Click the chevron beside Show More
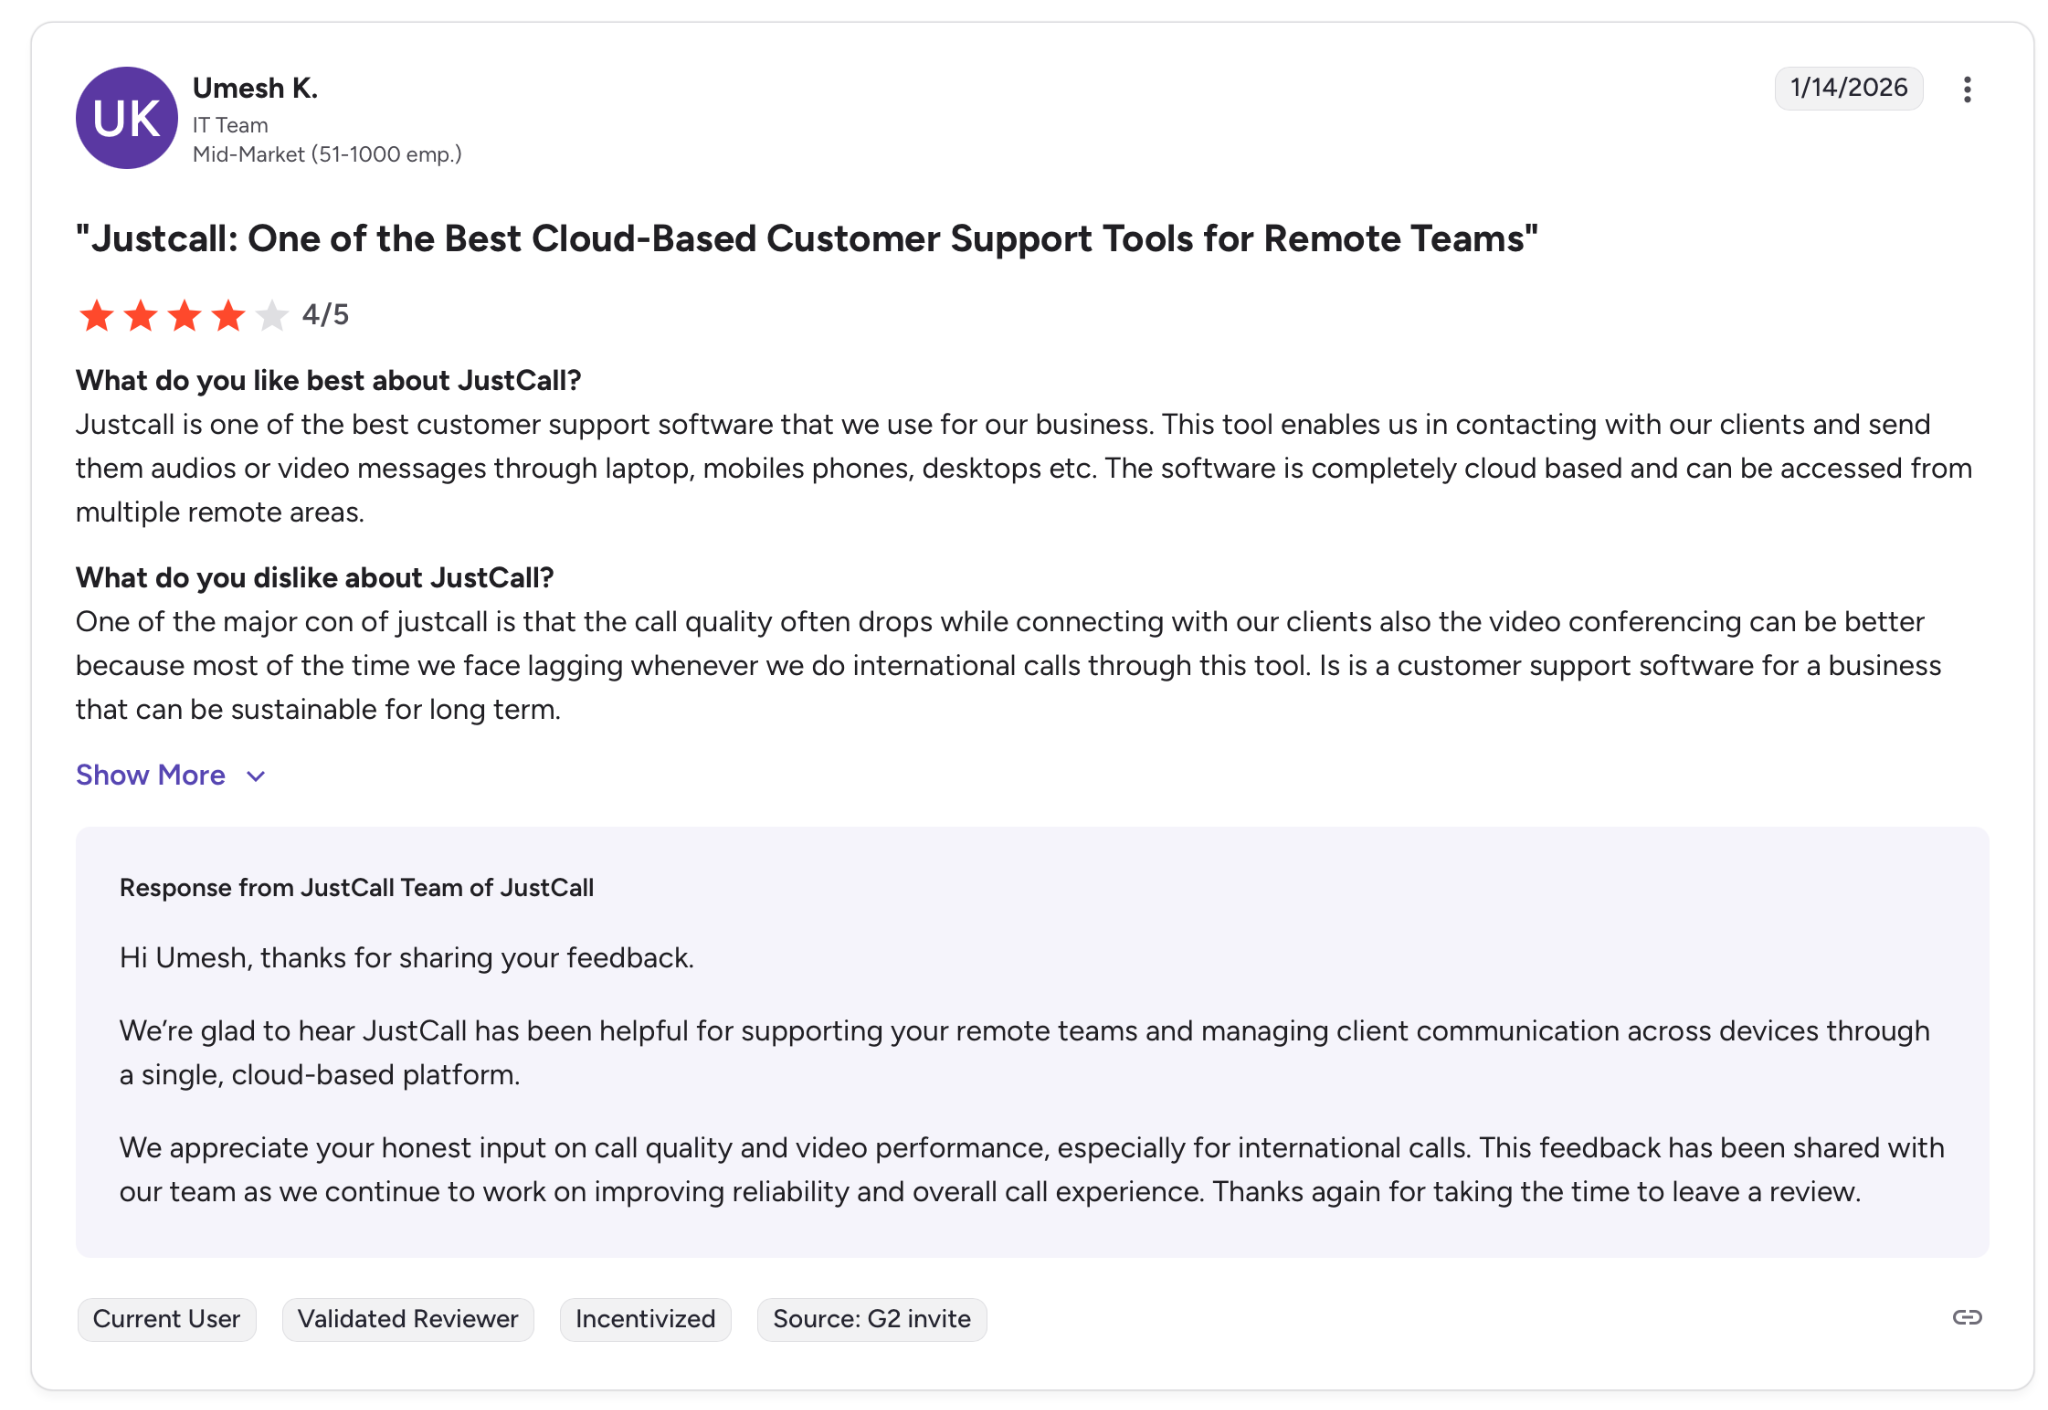 click(x=256, y=776)
